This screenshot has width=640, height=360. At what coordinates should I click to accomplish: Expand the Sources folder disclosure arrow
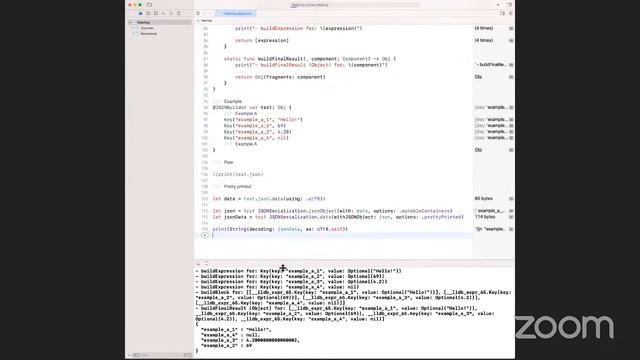click(x=133, y=28)
